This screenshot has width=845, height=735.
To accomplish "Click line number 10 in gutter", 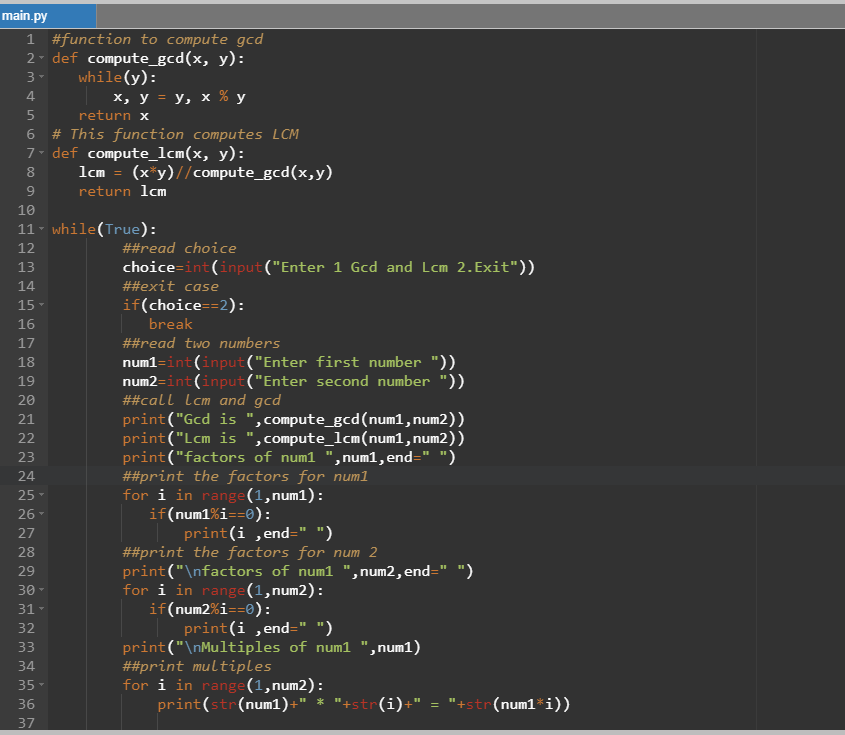I will pos(26,210).
